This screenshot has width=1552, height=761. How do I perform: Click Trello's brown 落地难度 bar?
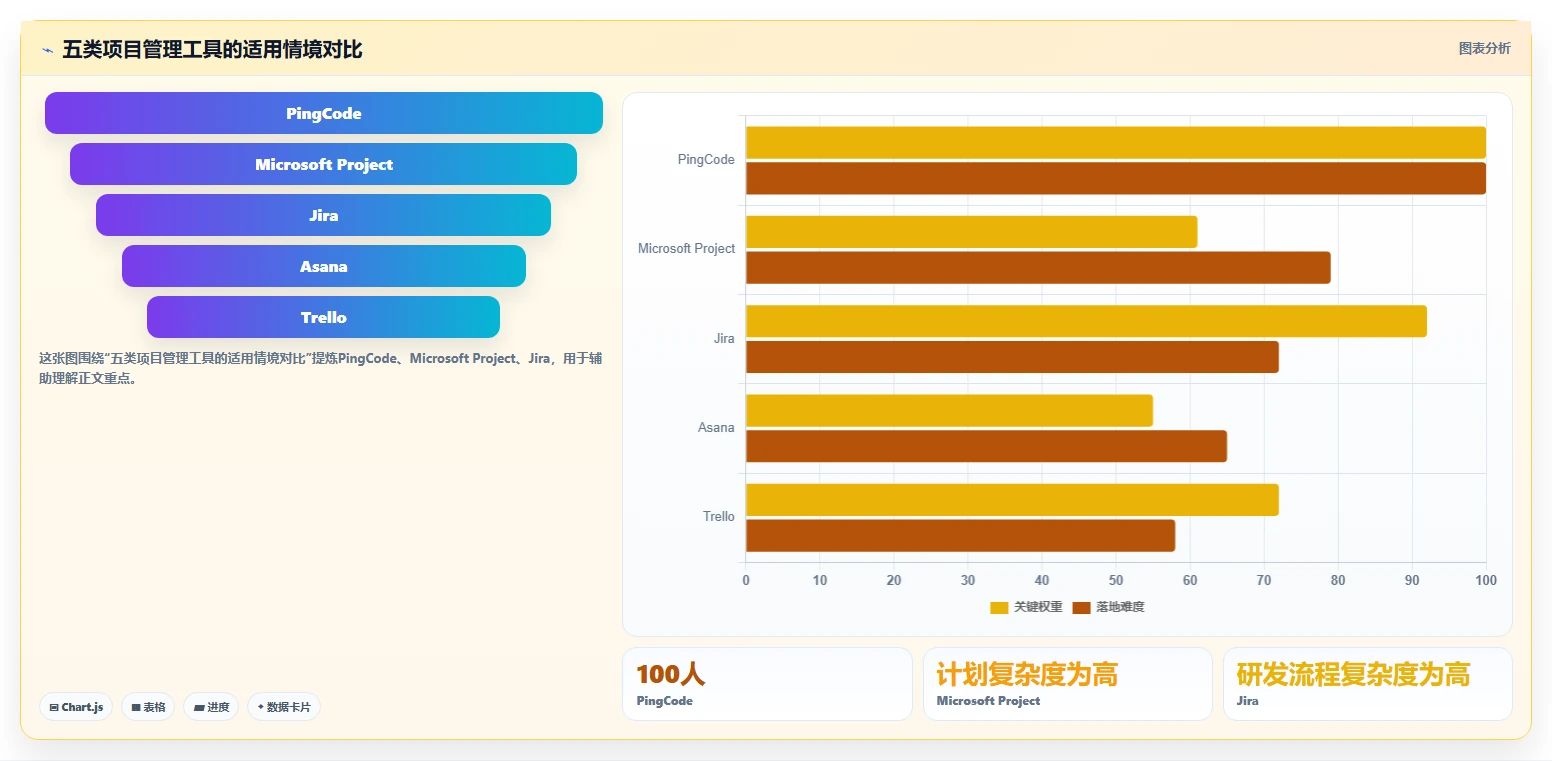[960, 535]
